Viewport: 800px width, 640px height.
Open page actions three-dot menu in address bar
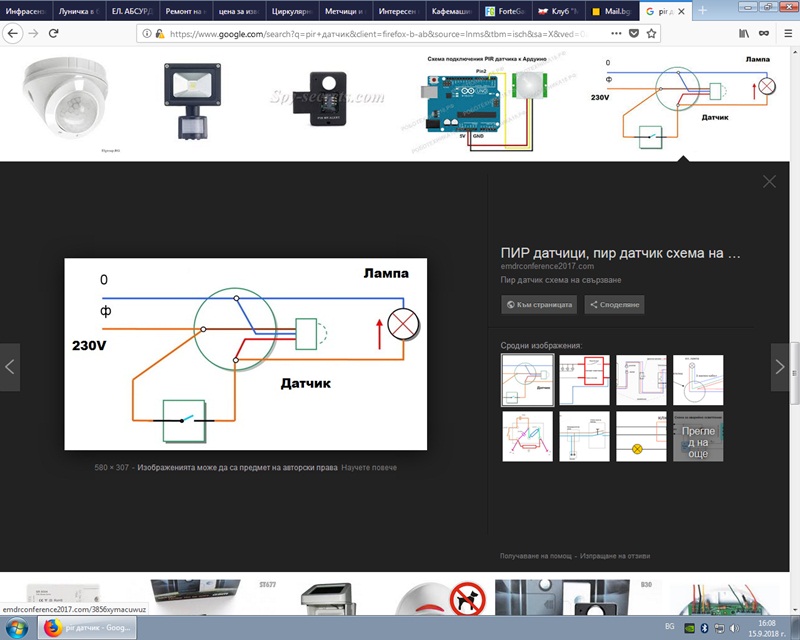(614, 33)
